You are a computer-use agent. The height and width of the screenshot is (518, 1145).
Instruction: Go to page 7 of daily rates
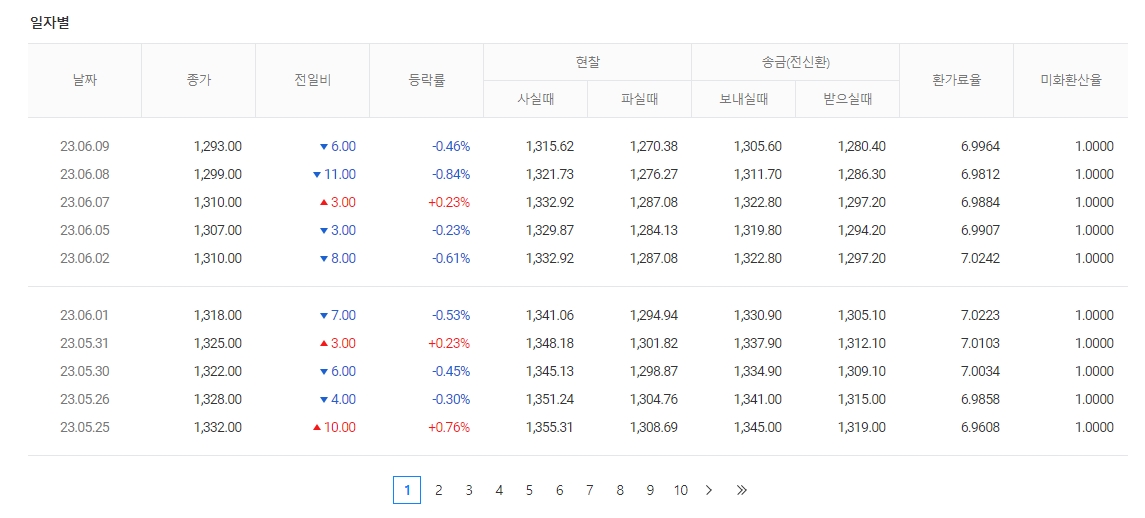point(589,490)
